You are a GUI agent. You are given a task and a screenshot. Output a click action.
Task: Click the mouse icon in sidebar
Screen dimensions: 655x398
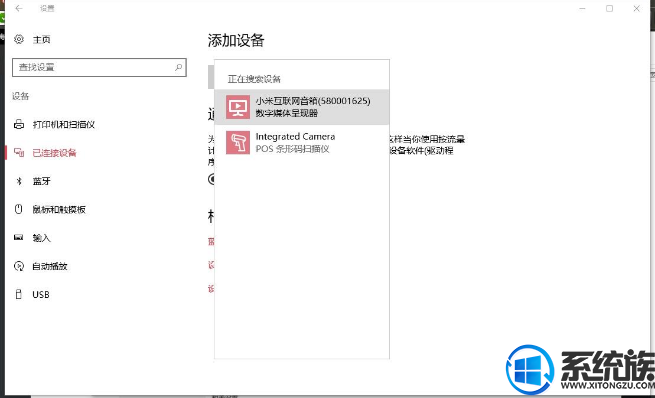pyautogui.click(x=19, y=209)
